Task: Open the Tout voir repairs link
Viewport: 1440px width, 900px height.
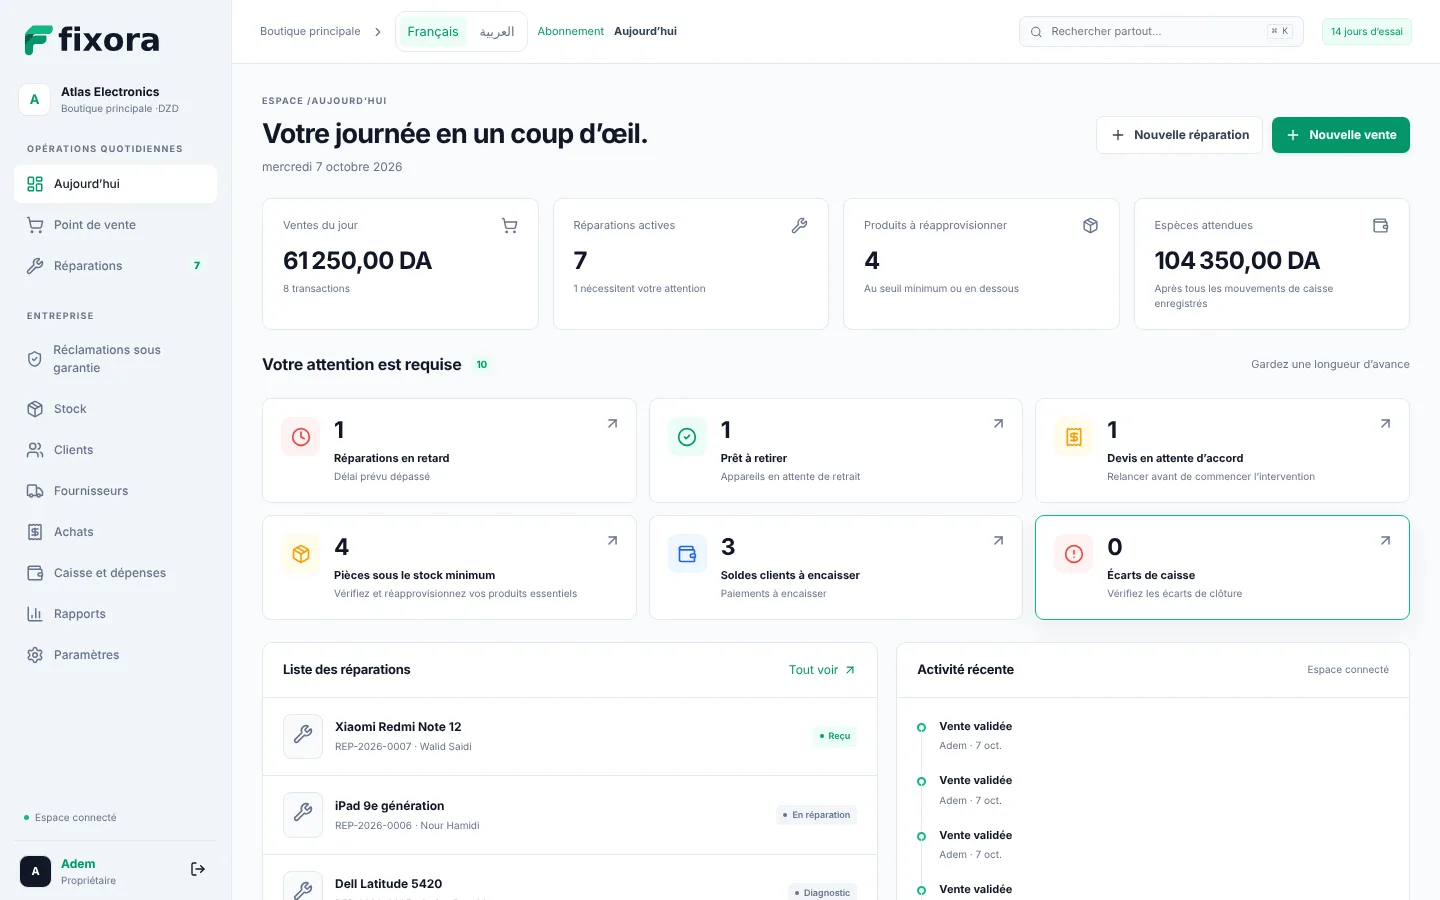Action: click(x=822, y=670)
